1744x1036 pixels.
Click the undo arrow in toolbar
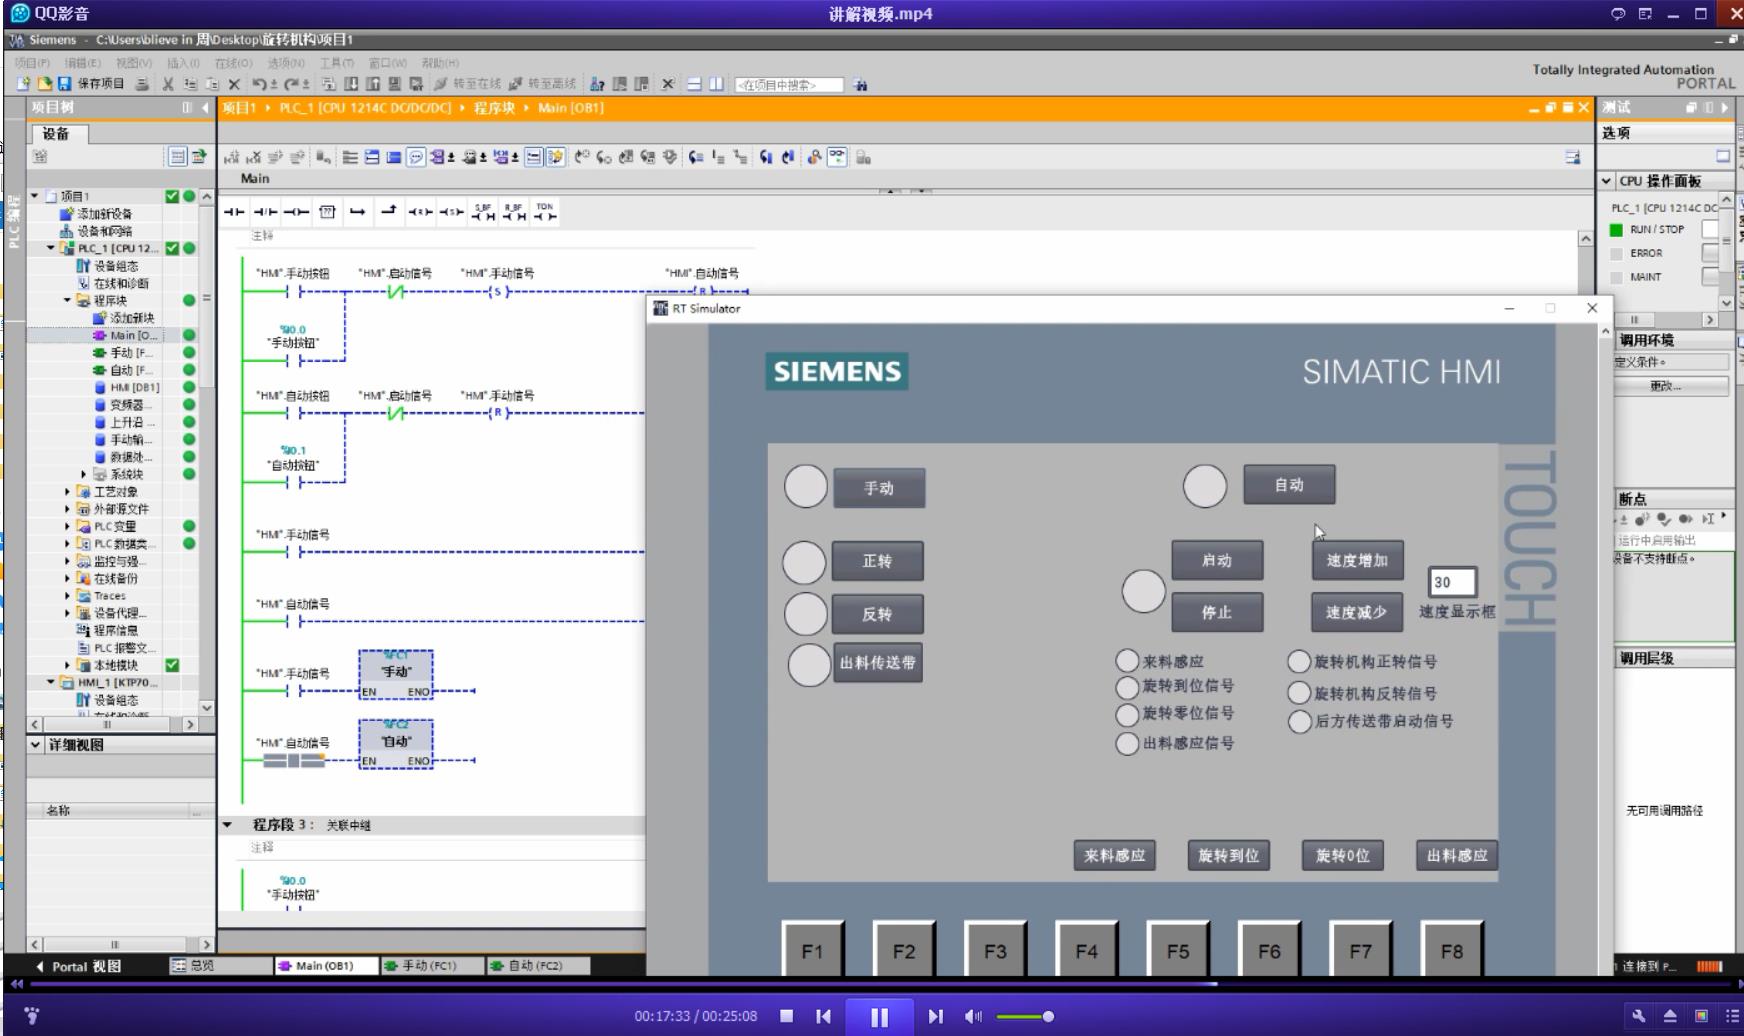point(260,84)
